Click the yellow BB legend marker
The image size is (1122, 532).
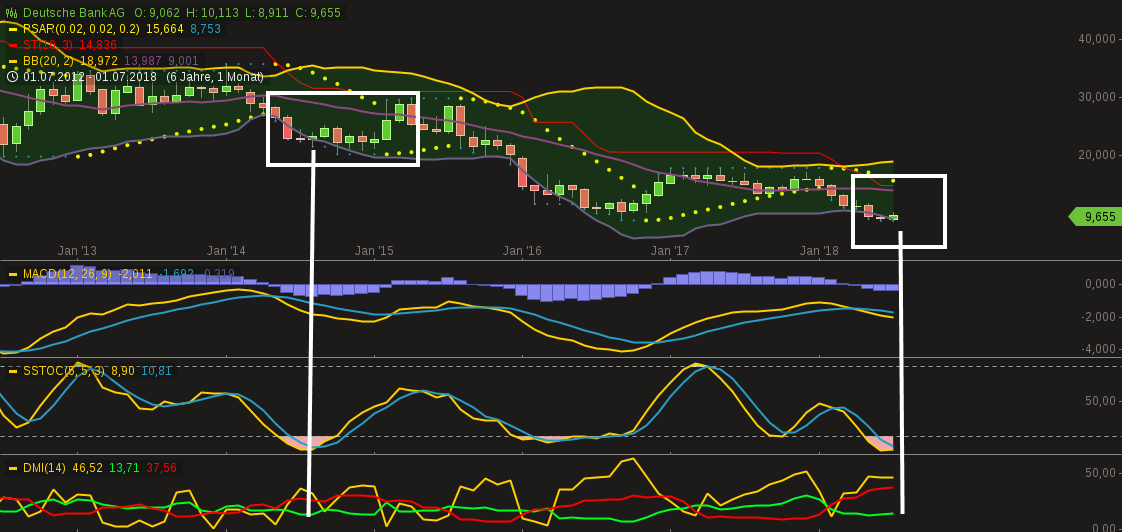click(12, 61)
